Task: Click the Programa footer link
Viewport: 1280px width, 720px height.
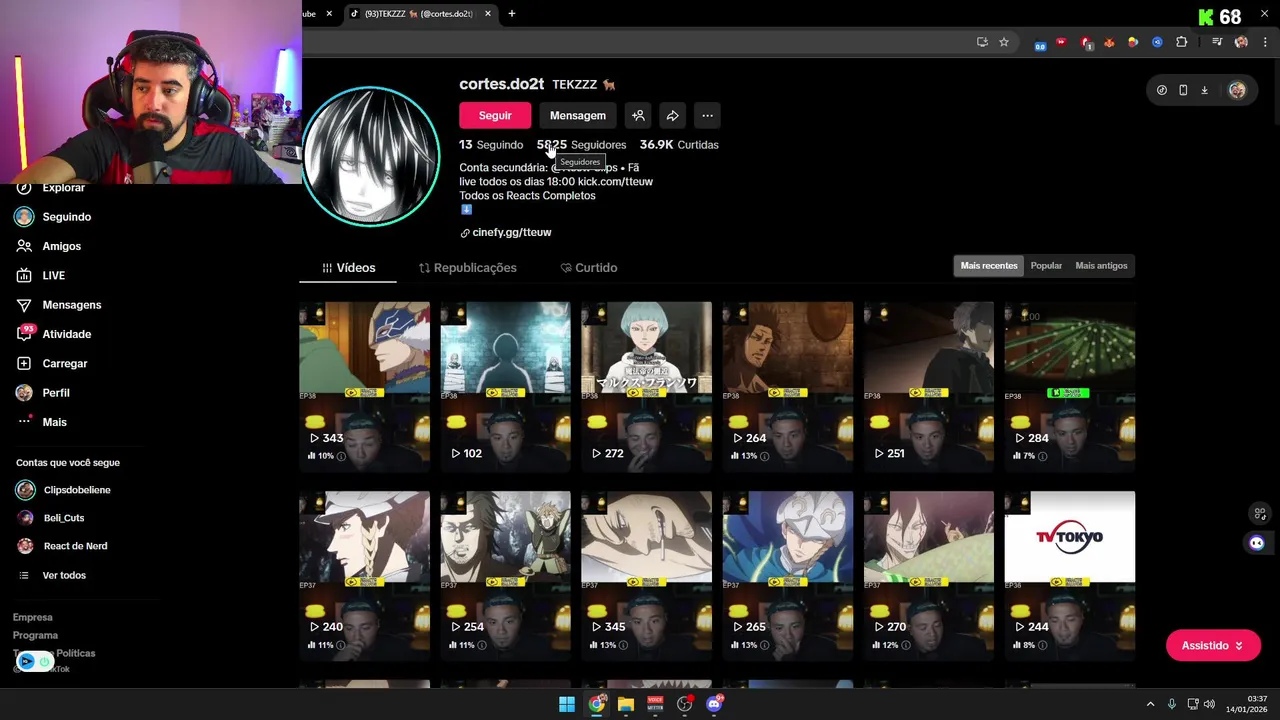Action: pos(35,636)
